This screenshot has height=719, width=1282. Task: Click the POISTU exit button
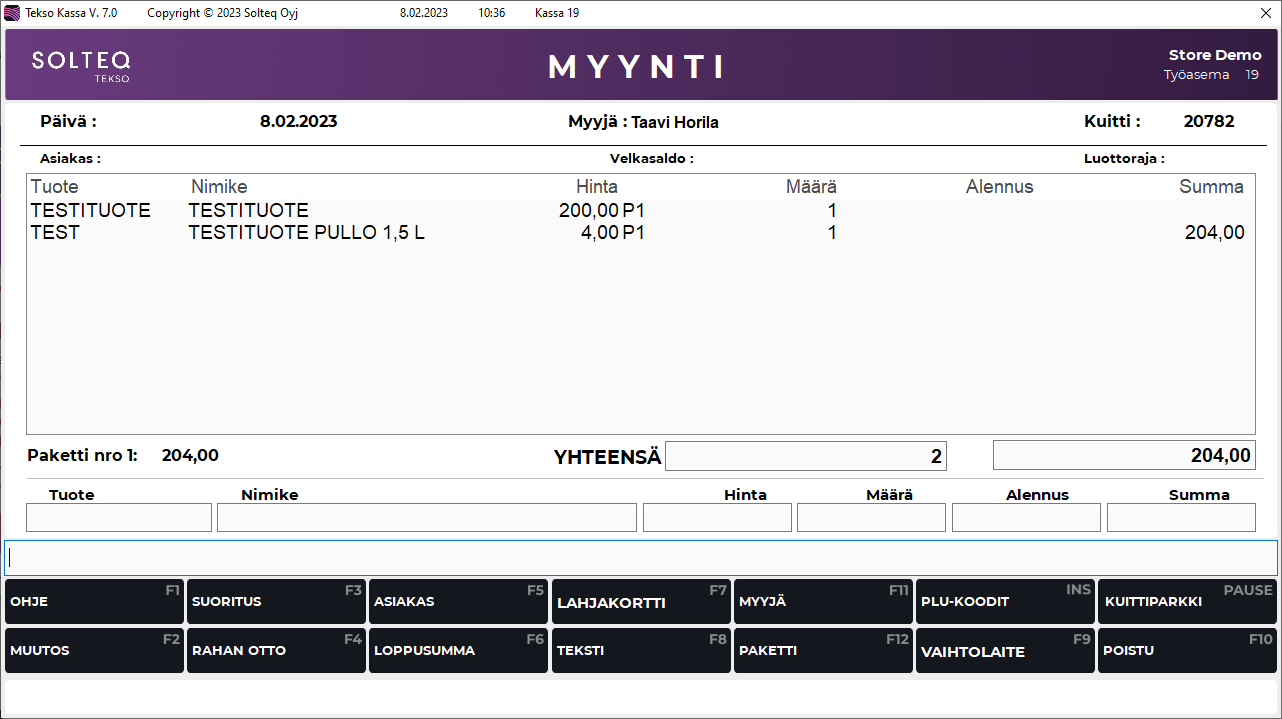point(1187,651)
